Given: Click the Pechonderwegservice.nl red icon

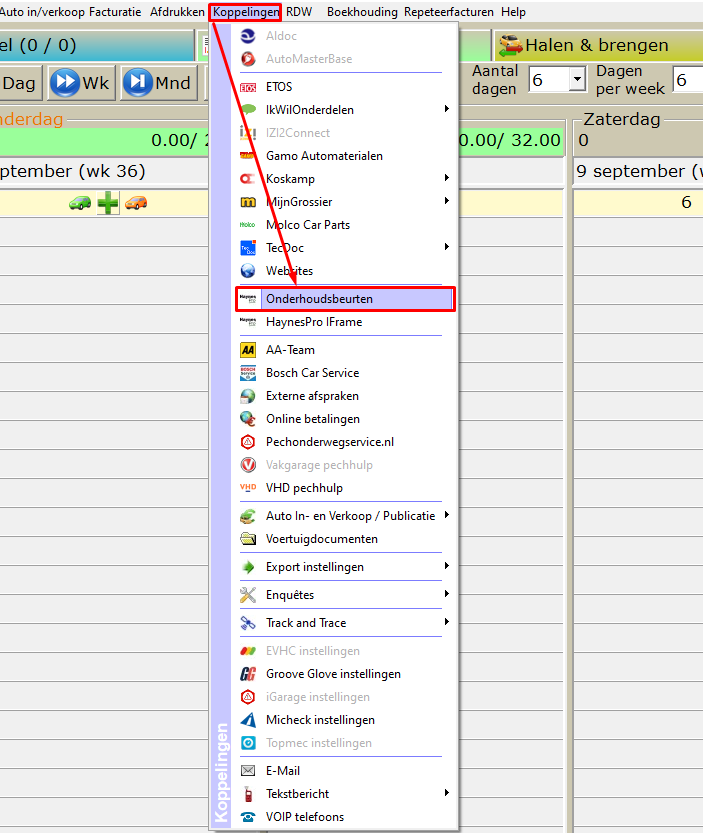Looking at the screenshot, I should tap(248, 442).
